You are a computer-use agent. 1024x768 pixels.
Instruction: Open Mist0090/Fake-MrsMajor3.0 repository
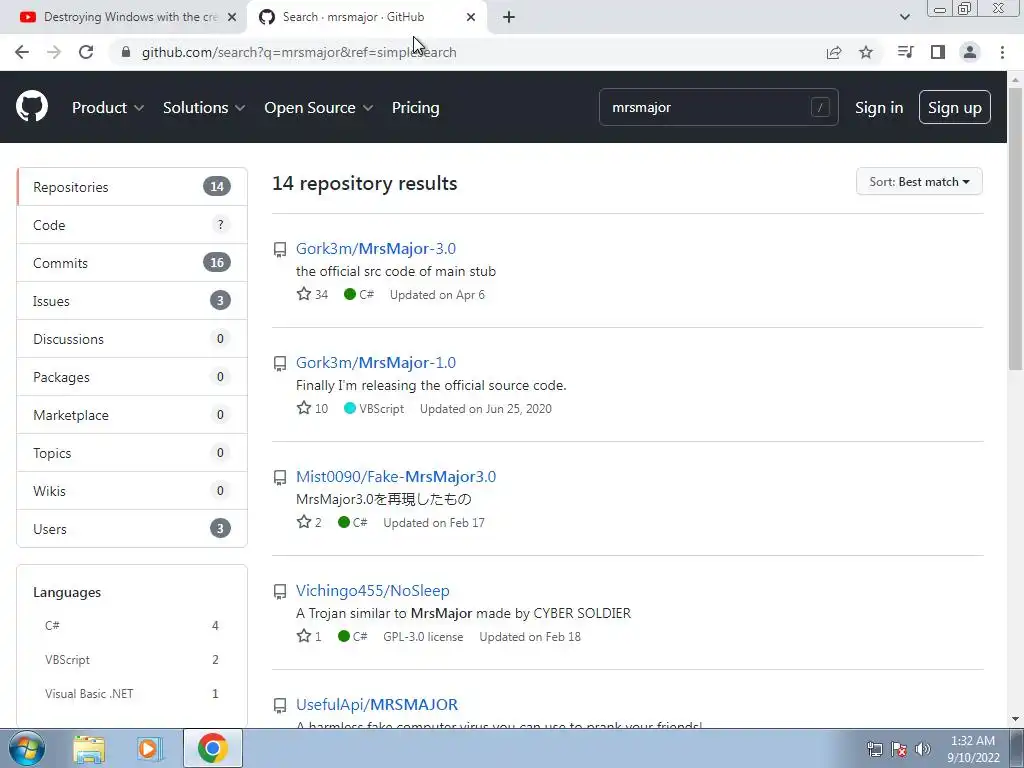point(396,476)
